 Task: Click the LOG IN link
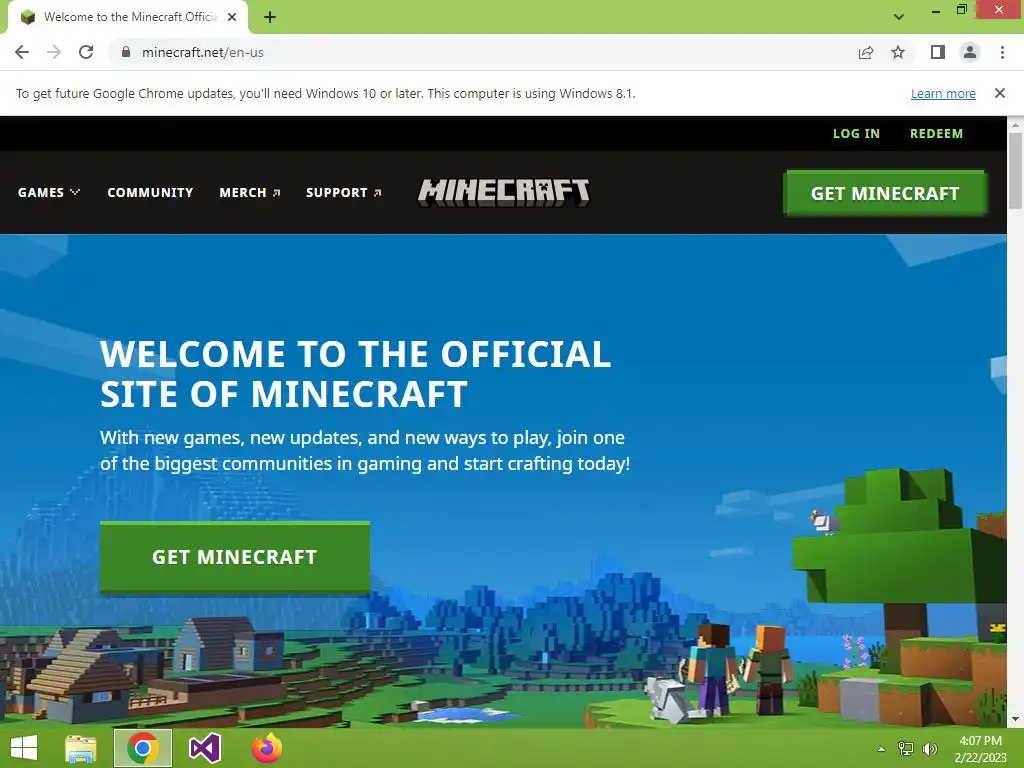pos(856,133)
